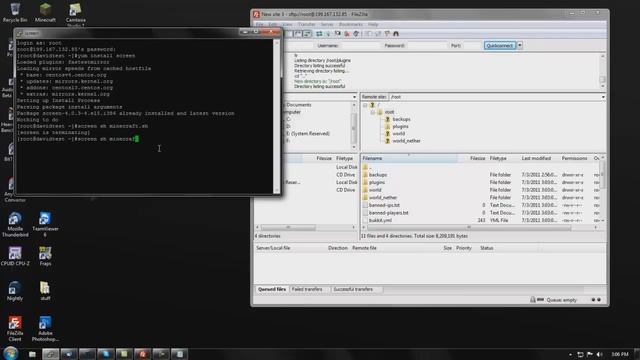Toggle the transfer queue display in toolbar
The width and height of the screenshot is (640, 360).
click(x=307, y=34)
